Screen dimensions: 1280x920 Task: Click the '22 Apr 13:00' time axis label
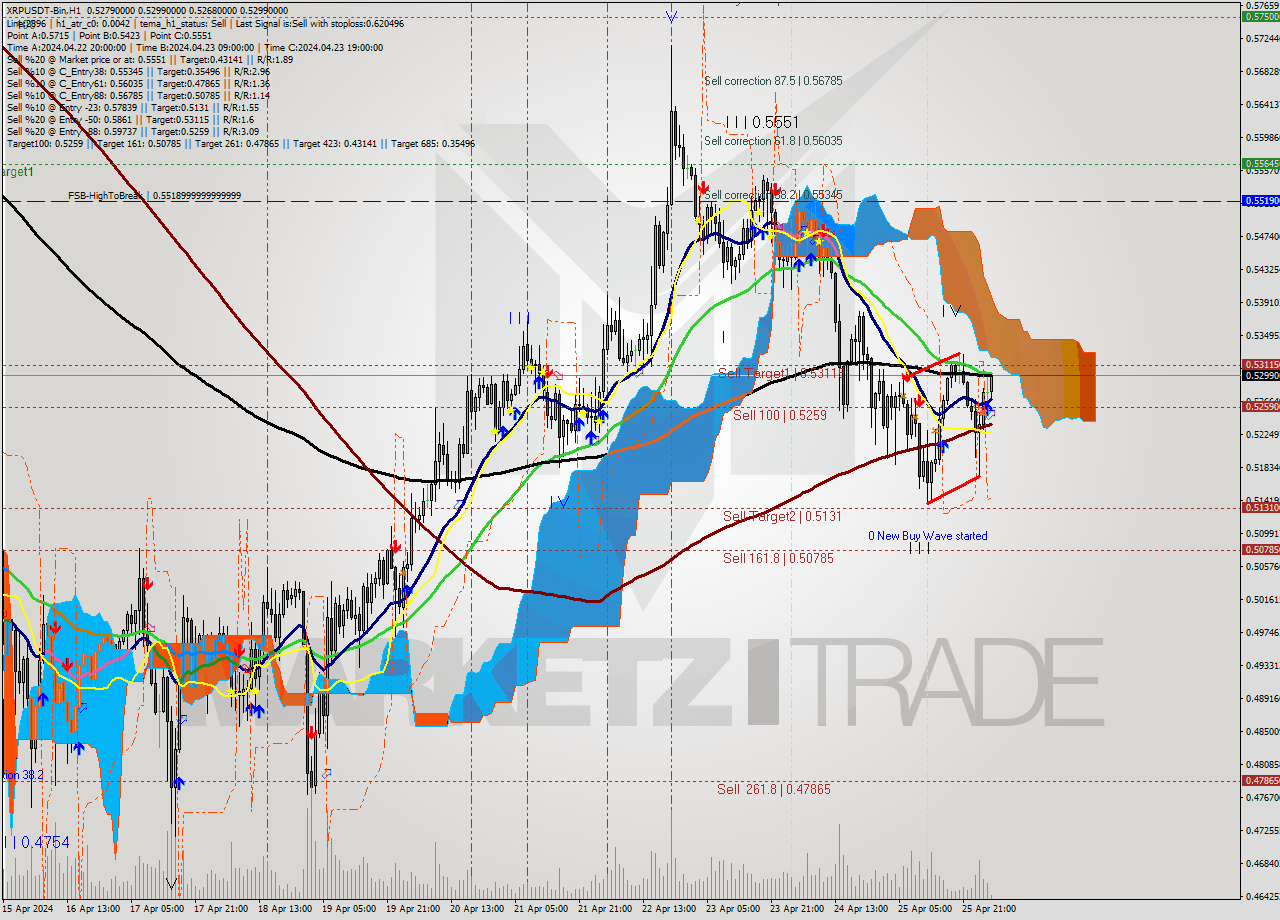pos(669,909)
